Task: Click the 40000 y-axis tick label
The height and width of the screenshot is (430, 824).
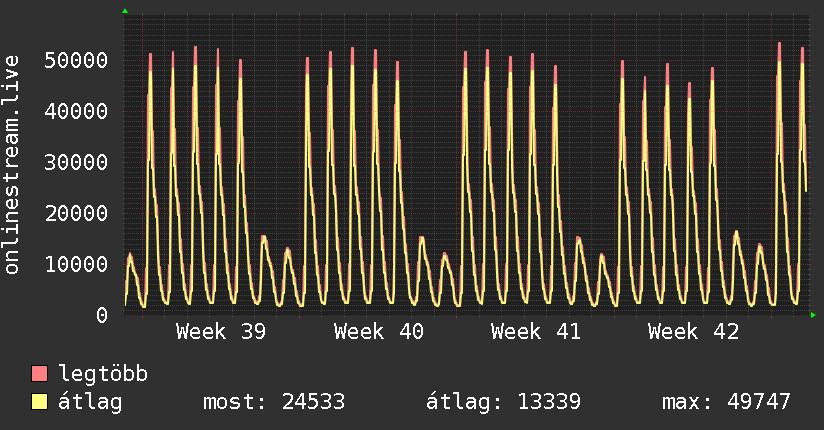Action: [x=76, y=111]
